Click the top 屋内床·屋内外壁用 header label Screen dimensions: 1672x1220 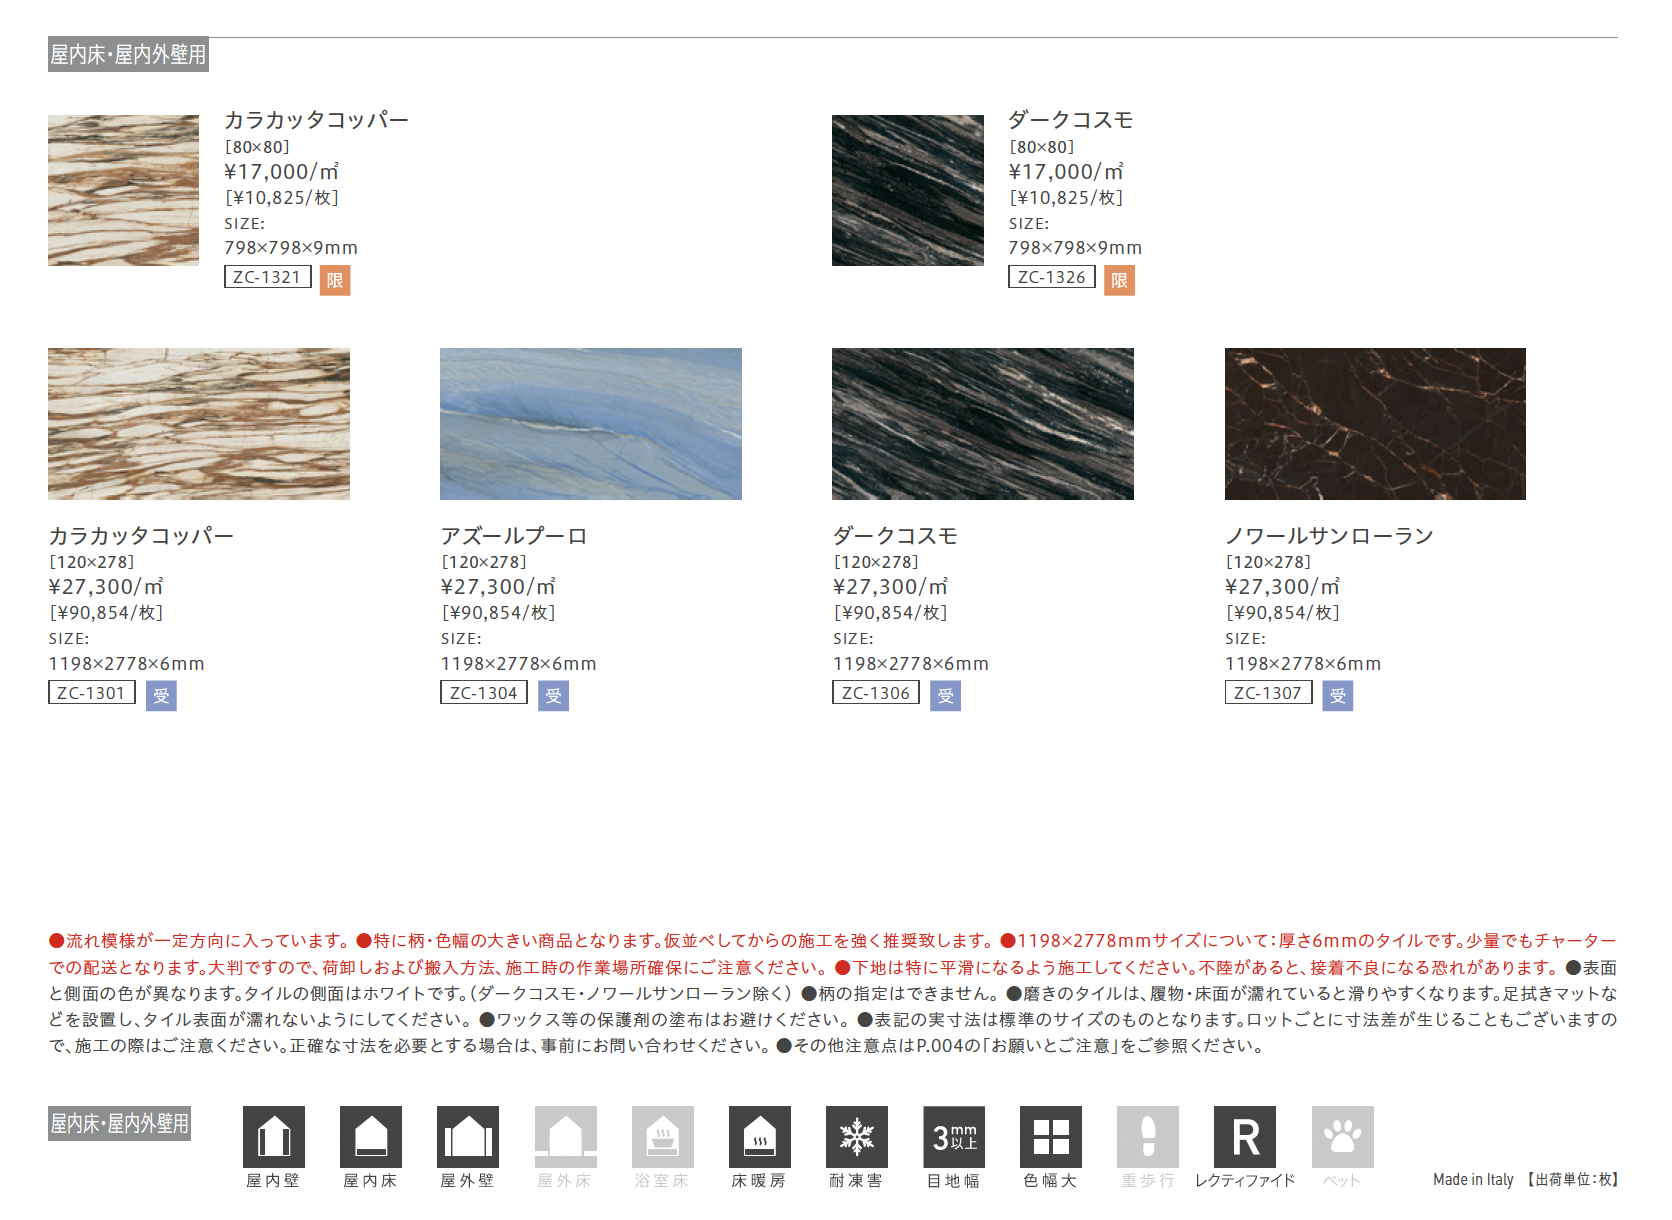[128, 55]
